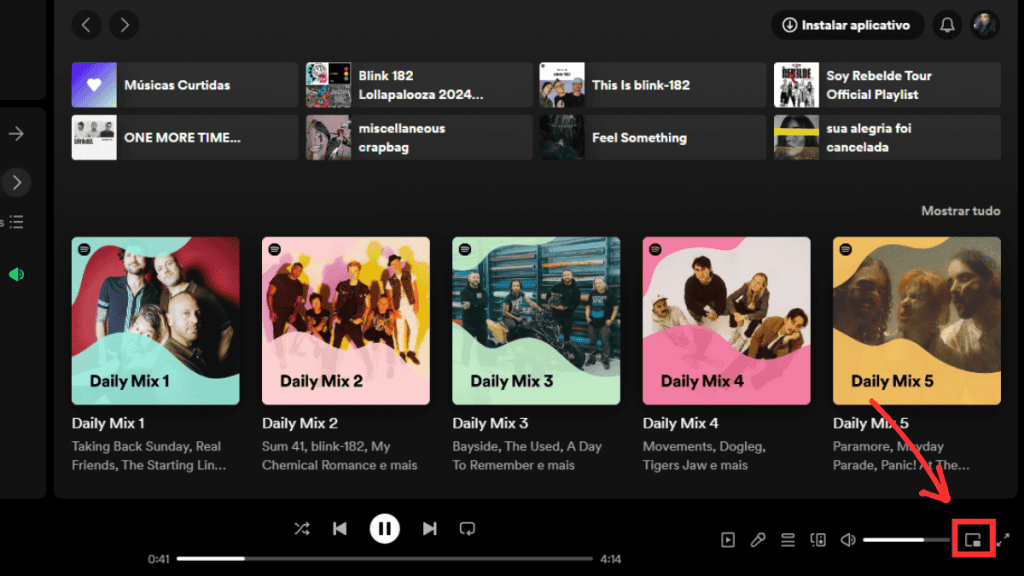Adjust the volume slider

point(905,539)
